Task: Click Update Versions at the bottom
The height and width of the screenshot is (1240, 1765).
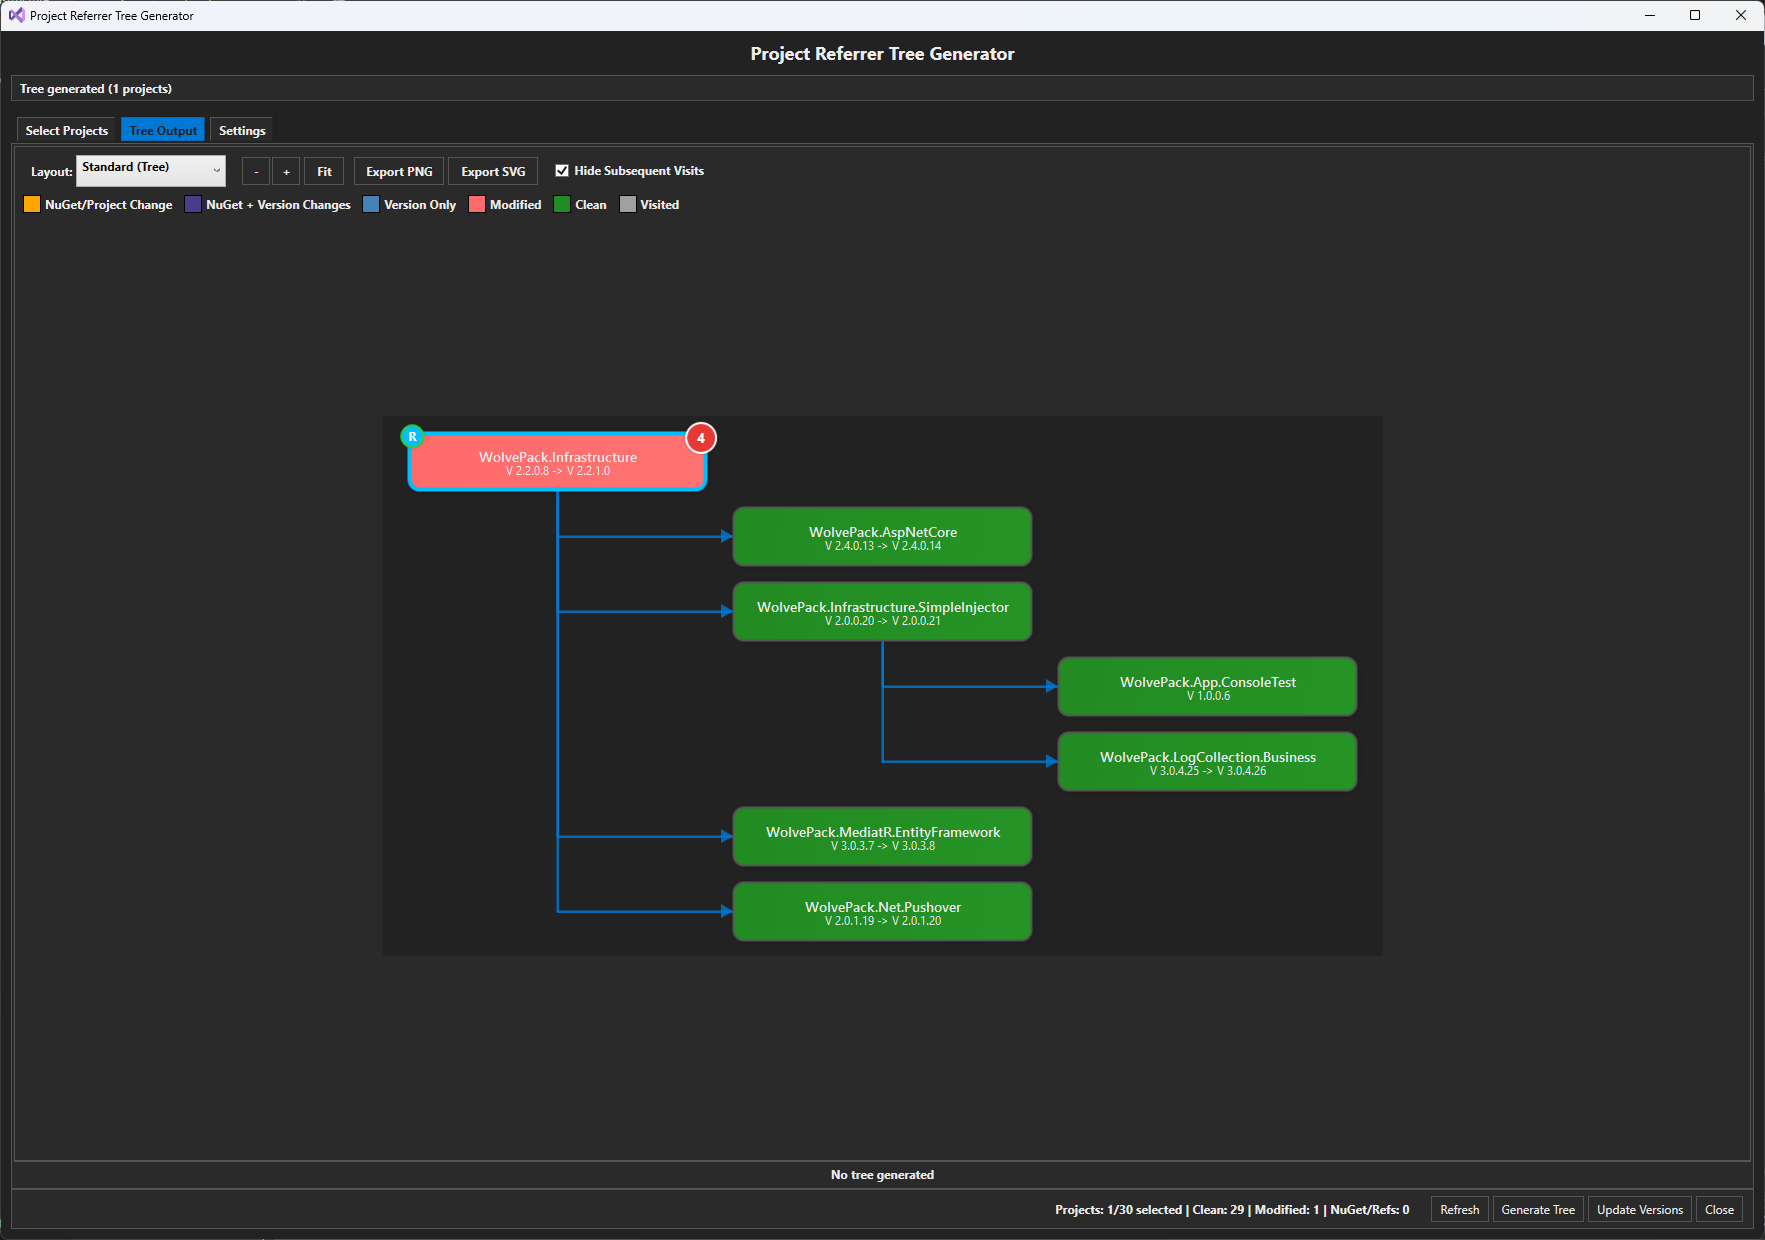Action: tap(1639, 1209)
